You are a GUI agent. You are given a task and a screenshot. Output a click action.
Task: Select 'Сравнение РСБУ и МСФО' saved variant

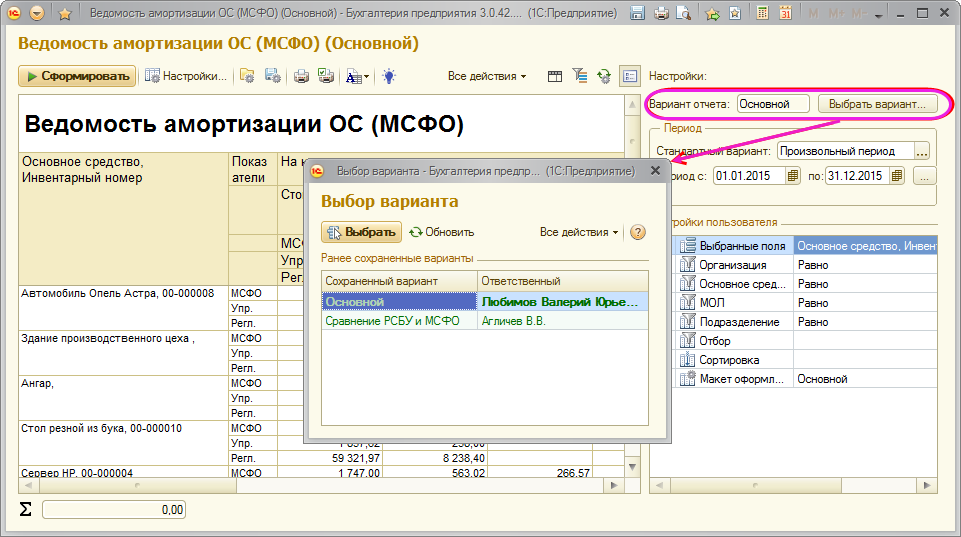pyautogui.click(x=393, y=321)
